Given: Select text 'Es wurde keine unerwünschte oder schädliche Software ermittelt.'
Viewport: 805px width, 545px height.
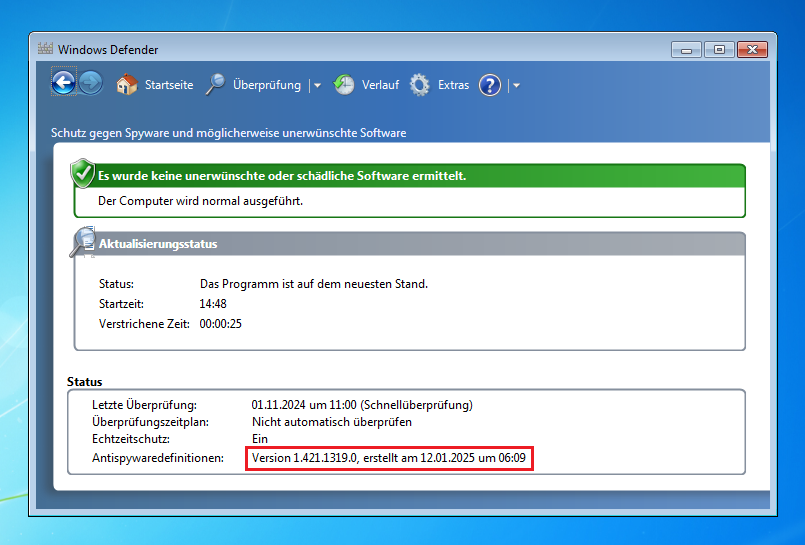Looking at the screenshot, I should (282, 176).
